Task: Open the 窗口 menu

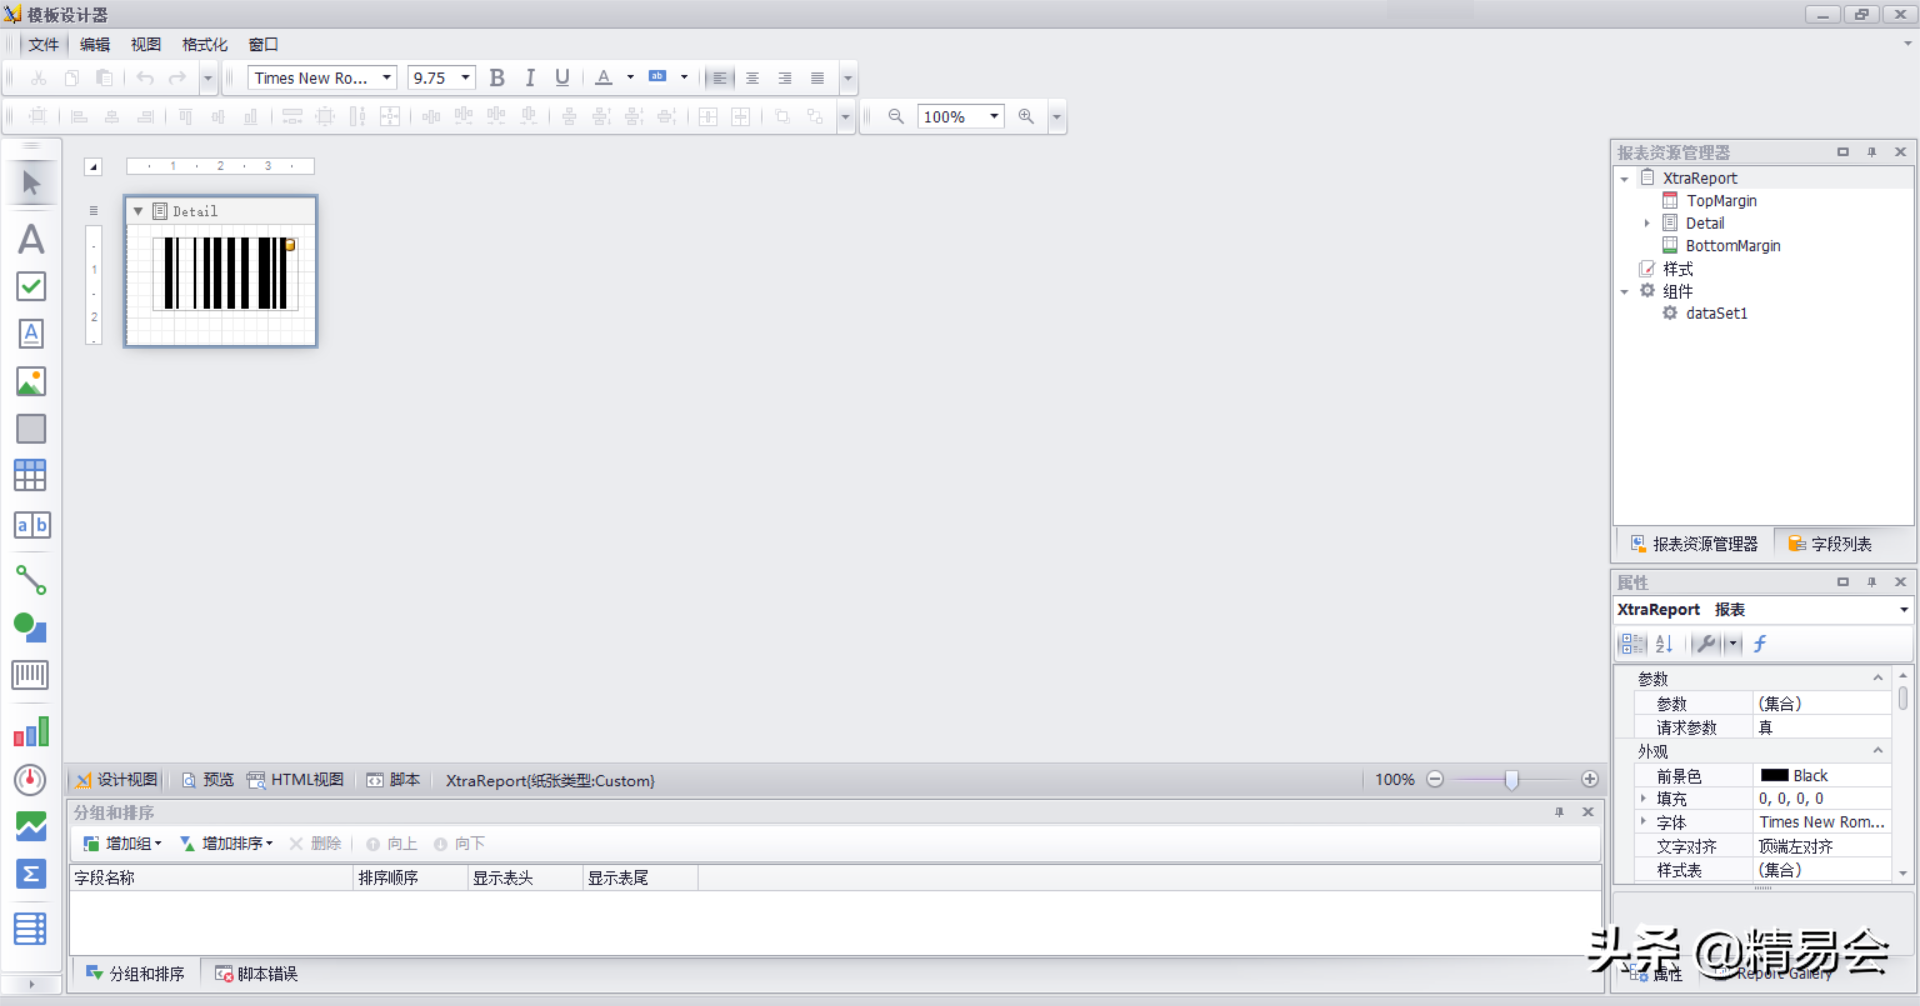Action: click(263, 45)
